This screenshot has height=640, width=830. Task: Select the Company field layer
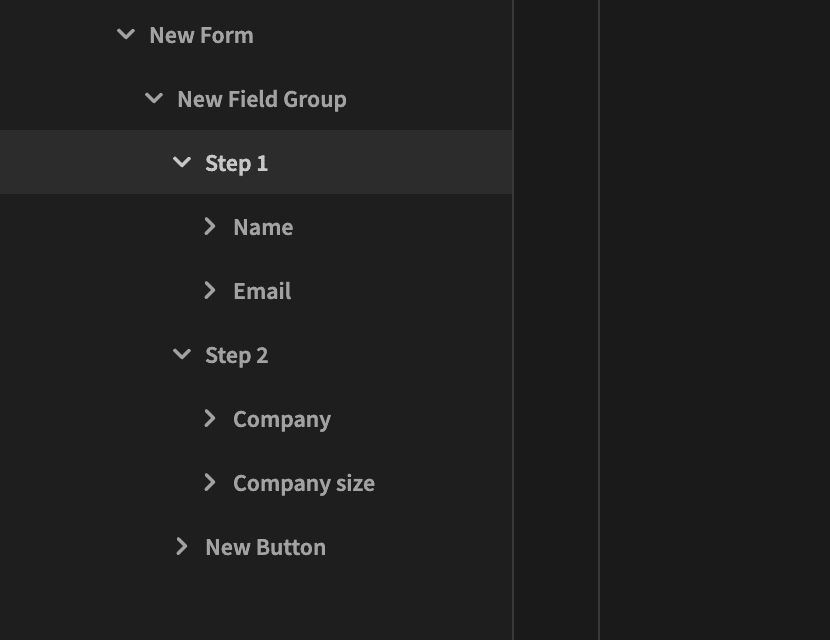click(x=282, y=420)
